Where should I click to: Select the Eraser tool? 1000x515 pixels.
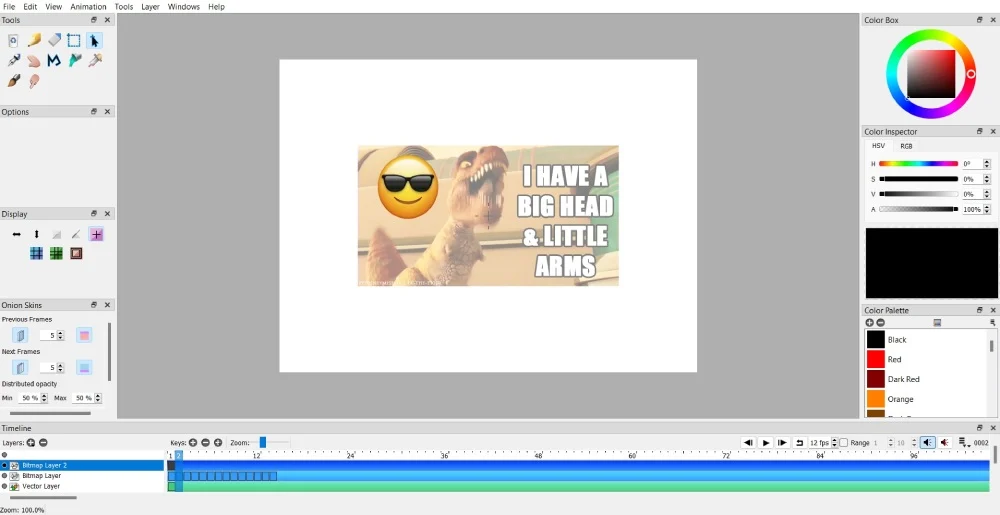[x=54, y=41]
